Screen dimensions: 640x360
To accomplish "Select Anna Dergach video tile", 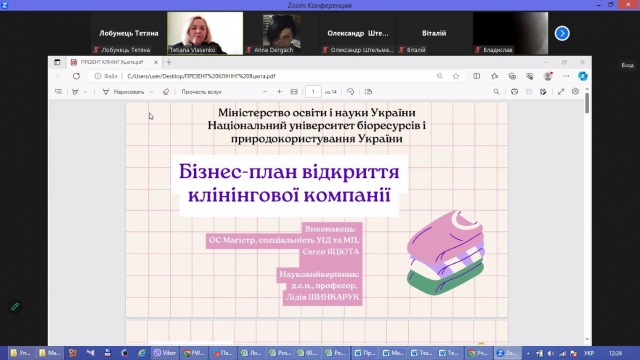I will [x=282, y=33].
